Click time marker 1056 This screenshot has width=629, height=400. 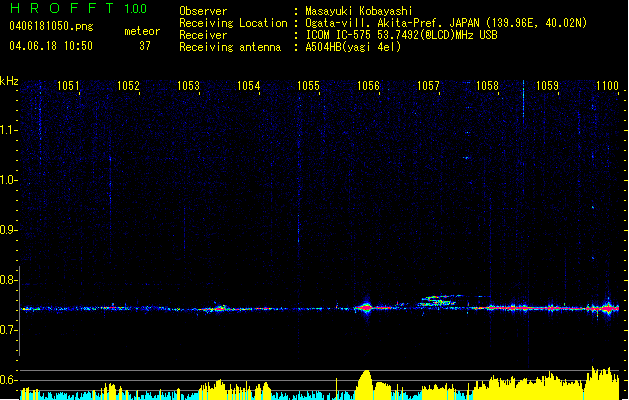point(368,86)
